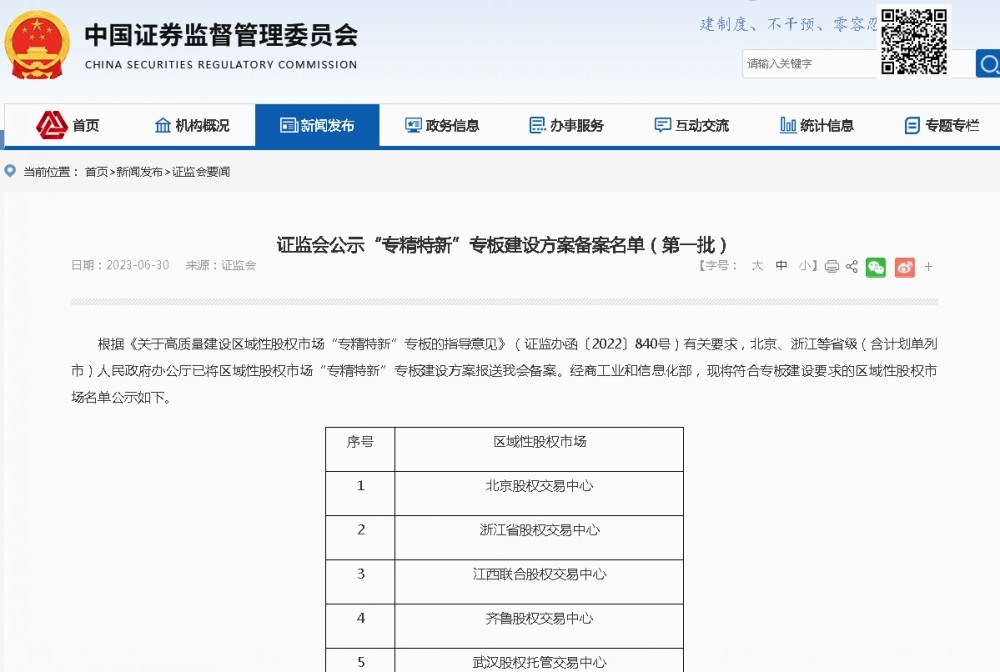
Task: Click the newspaper icon beside 新闻发布
Action: point(289,125)
